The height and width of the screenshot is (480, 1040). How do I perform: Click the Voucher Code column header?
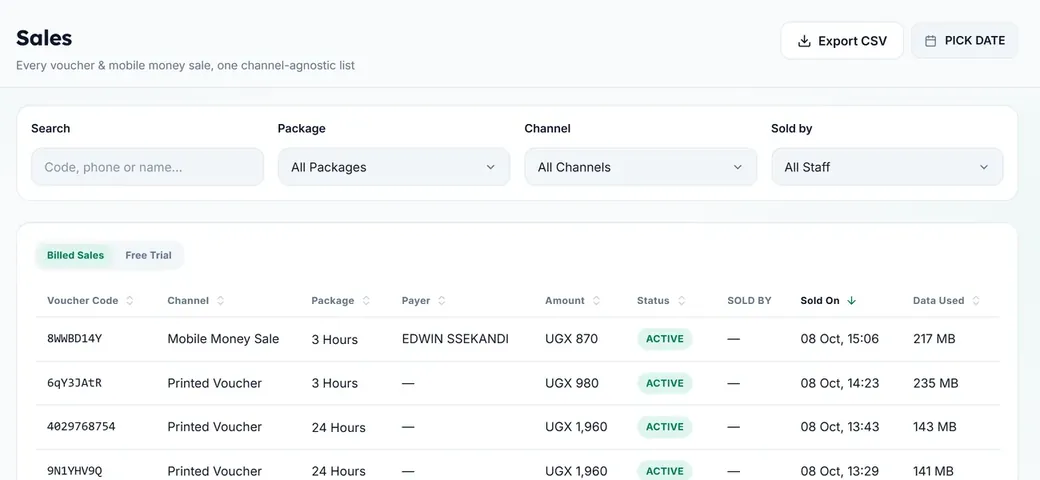pos(82,300)
